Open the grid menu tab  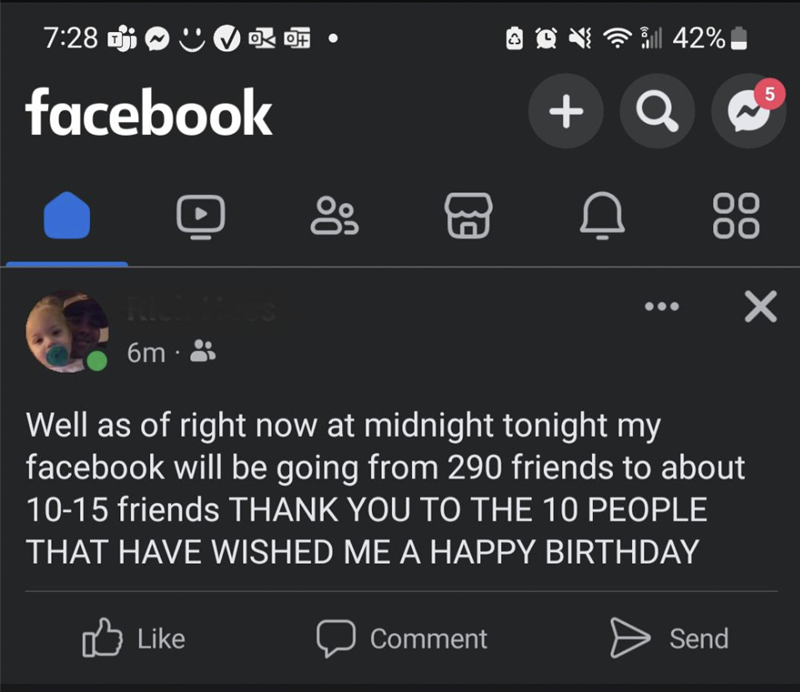[x=736, y=214]
